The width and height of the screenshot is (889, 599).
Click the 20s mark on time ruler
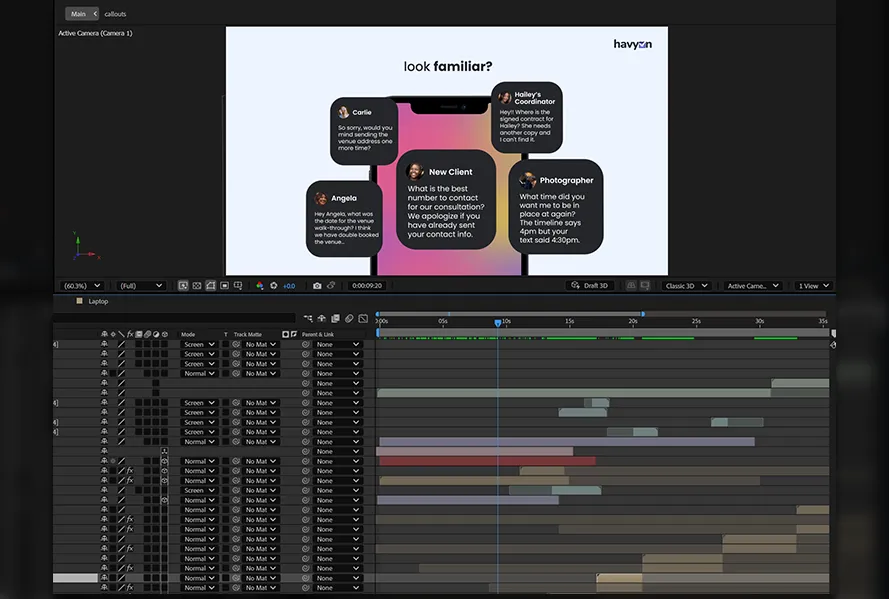[x=633, y=321]
